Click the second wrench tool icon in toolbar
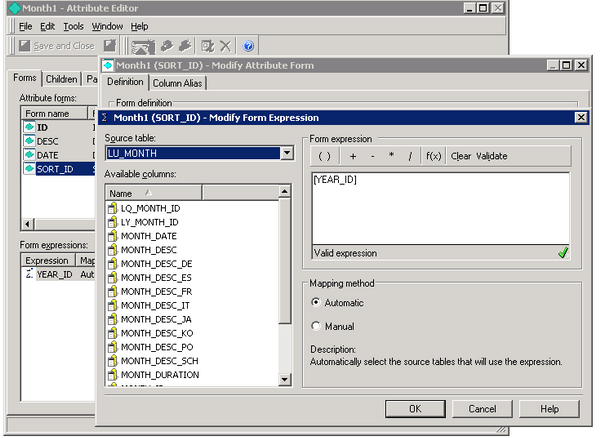 point(185,46)
